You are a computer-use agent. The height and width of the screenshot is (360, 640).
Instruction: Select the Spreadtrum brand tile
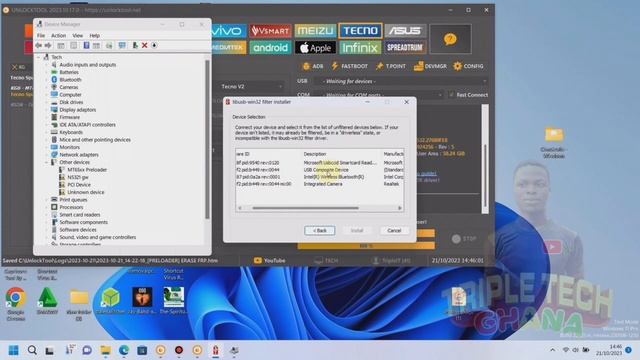point(404,48)
